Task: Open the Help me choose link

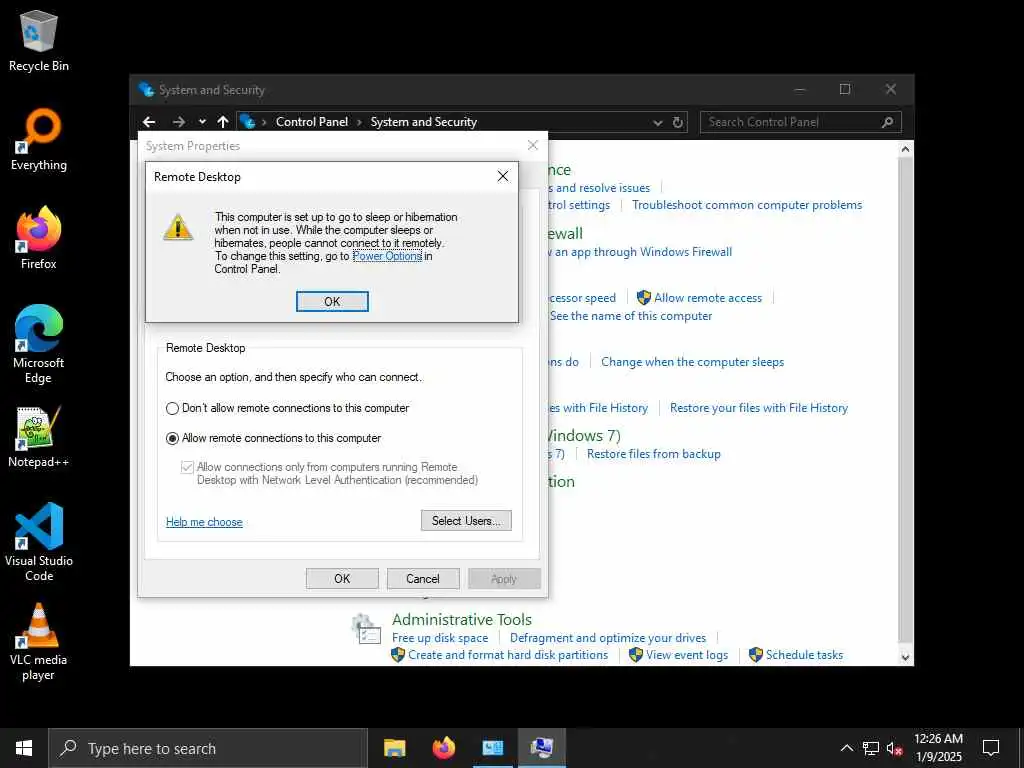Action: click(x=204, y=522)
